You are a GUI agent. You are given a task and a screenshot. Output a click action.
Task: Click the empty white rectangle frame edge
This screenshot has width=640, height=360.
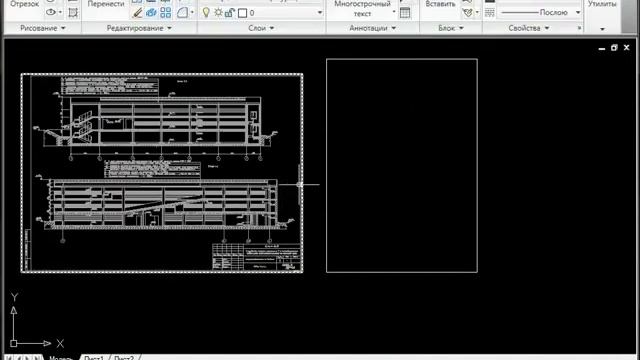[327, 165]
